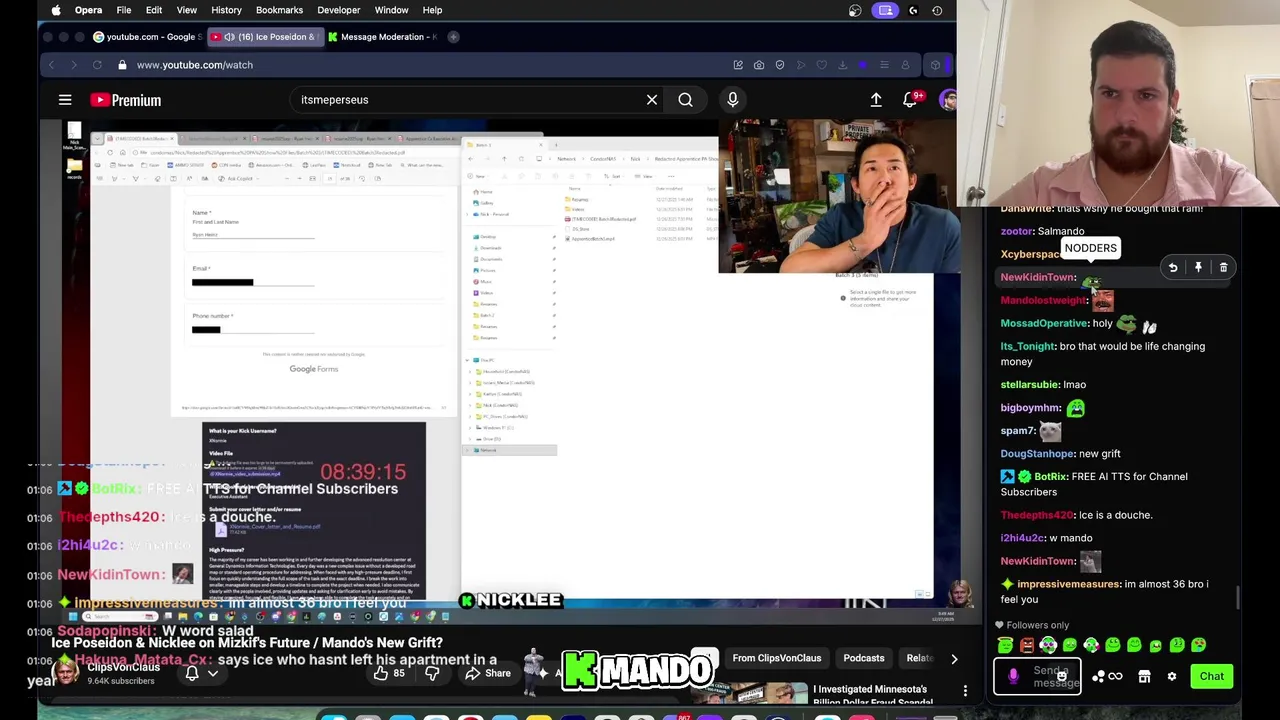Image resolution: width=1280 pixels, height=720 pixels.
Task: Like the video thumbs up 85
Action: [x=390, y=673]
